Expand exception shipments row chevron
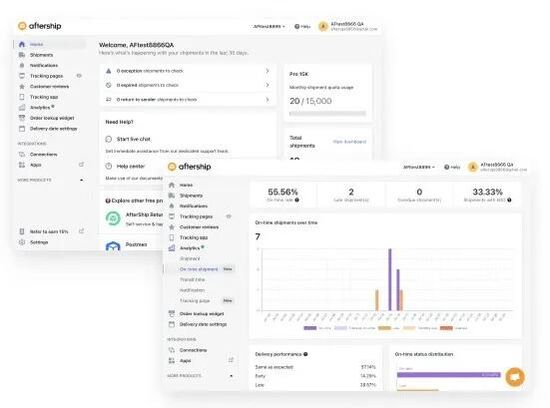This screenshot has height=408, width=550. [x=267, y=71]
